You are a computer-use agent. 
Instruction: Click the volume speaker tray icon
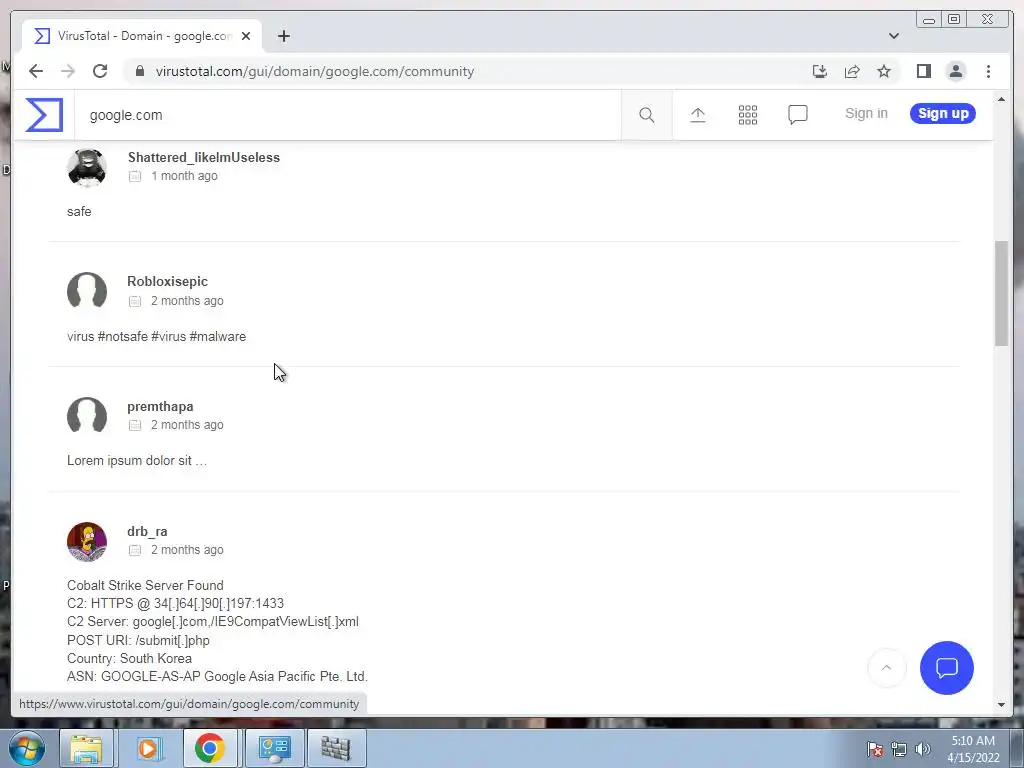point(923,749)
